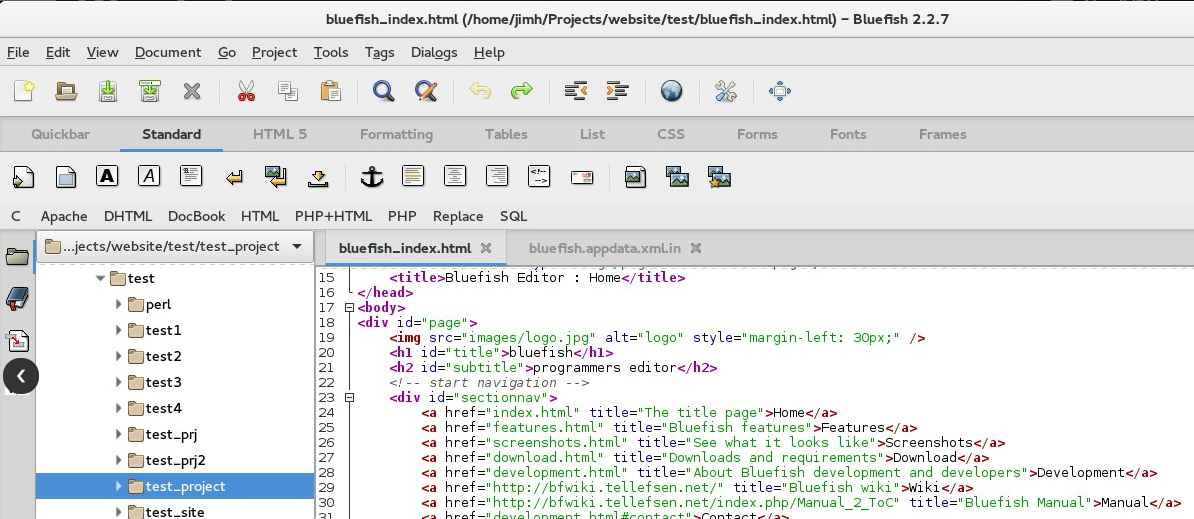Insert Paragraph tag icon
Screen dimensions: 1194x519
191,177
